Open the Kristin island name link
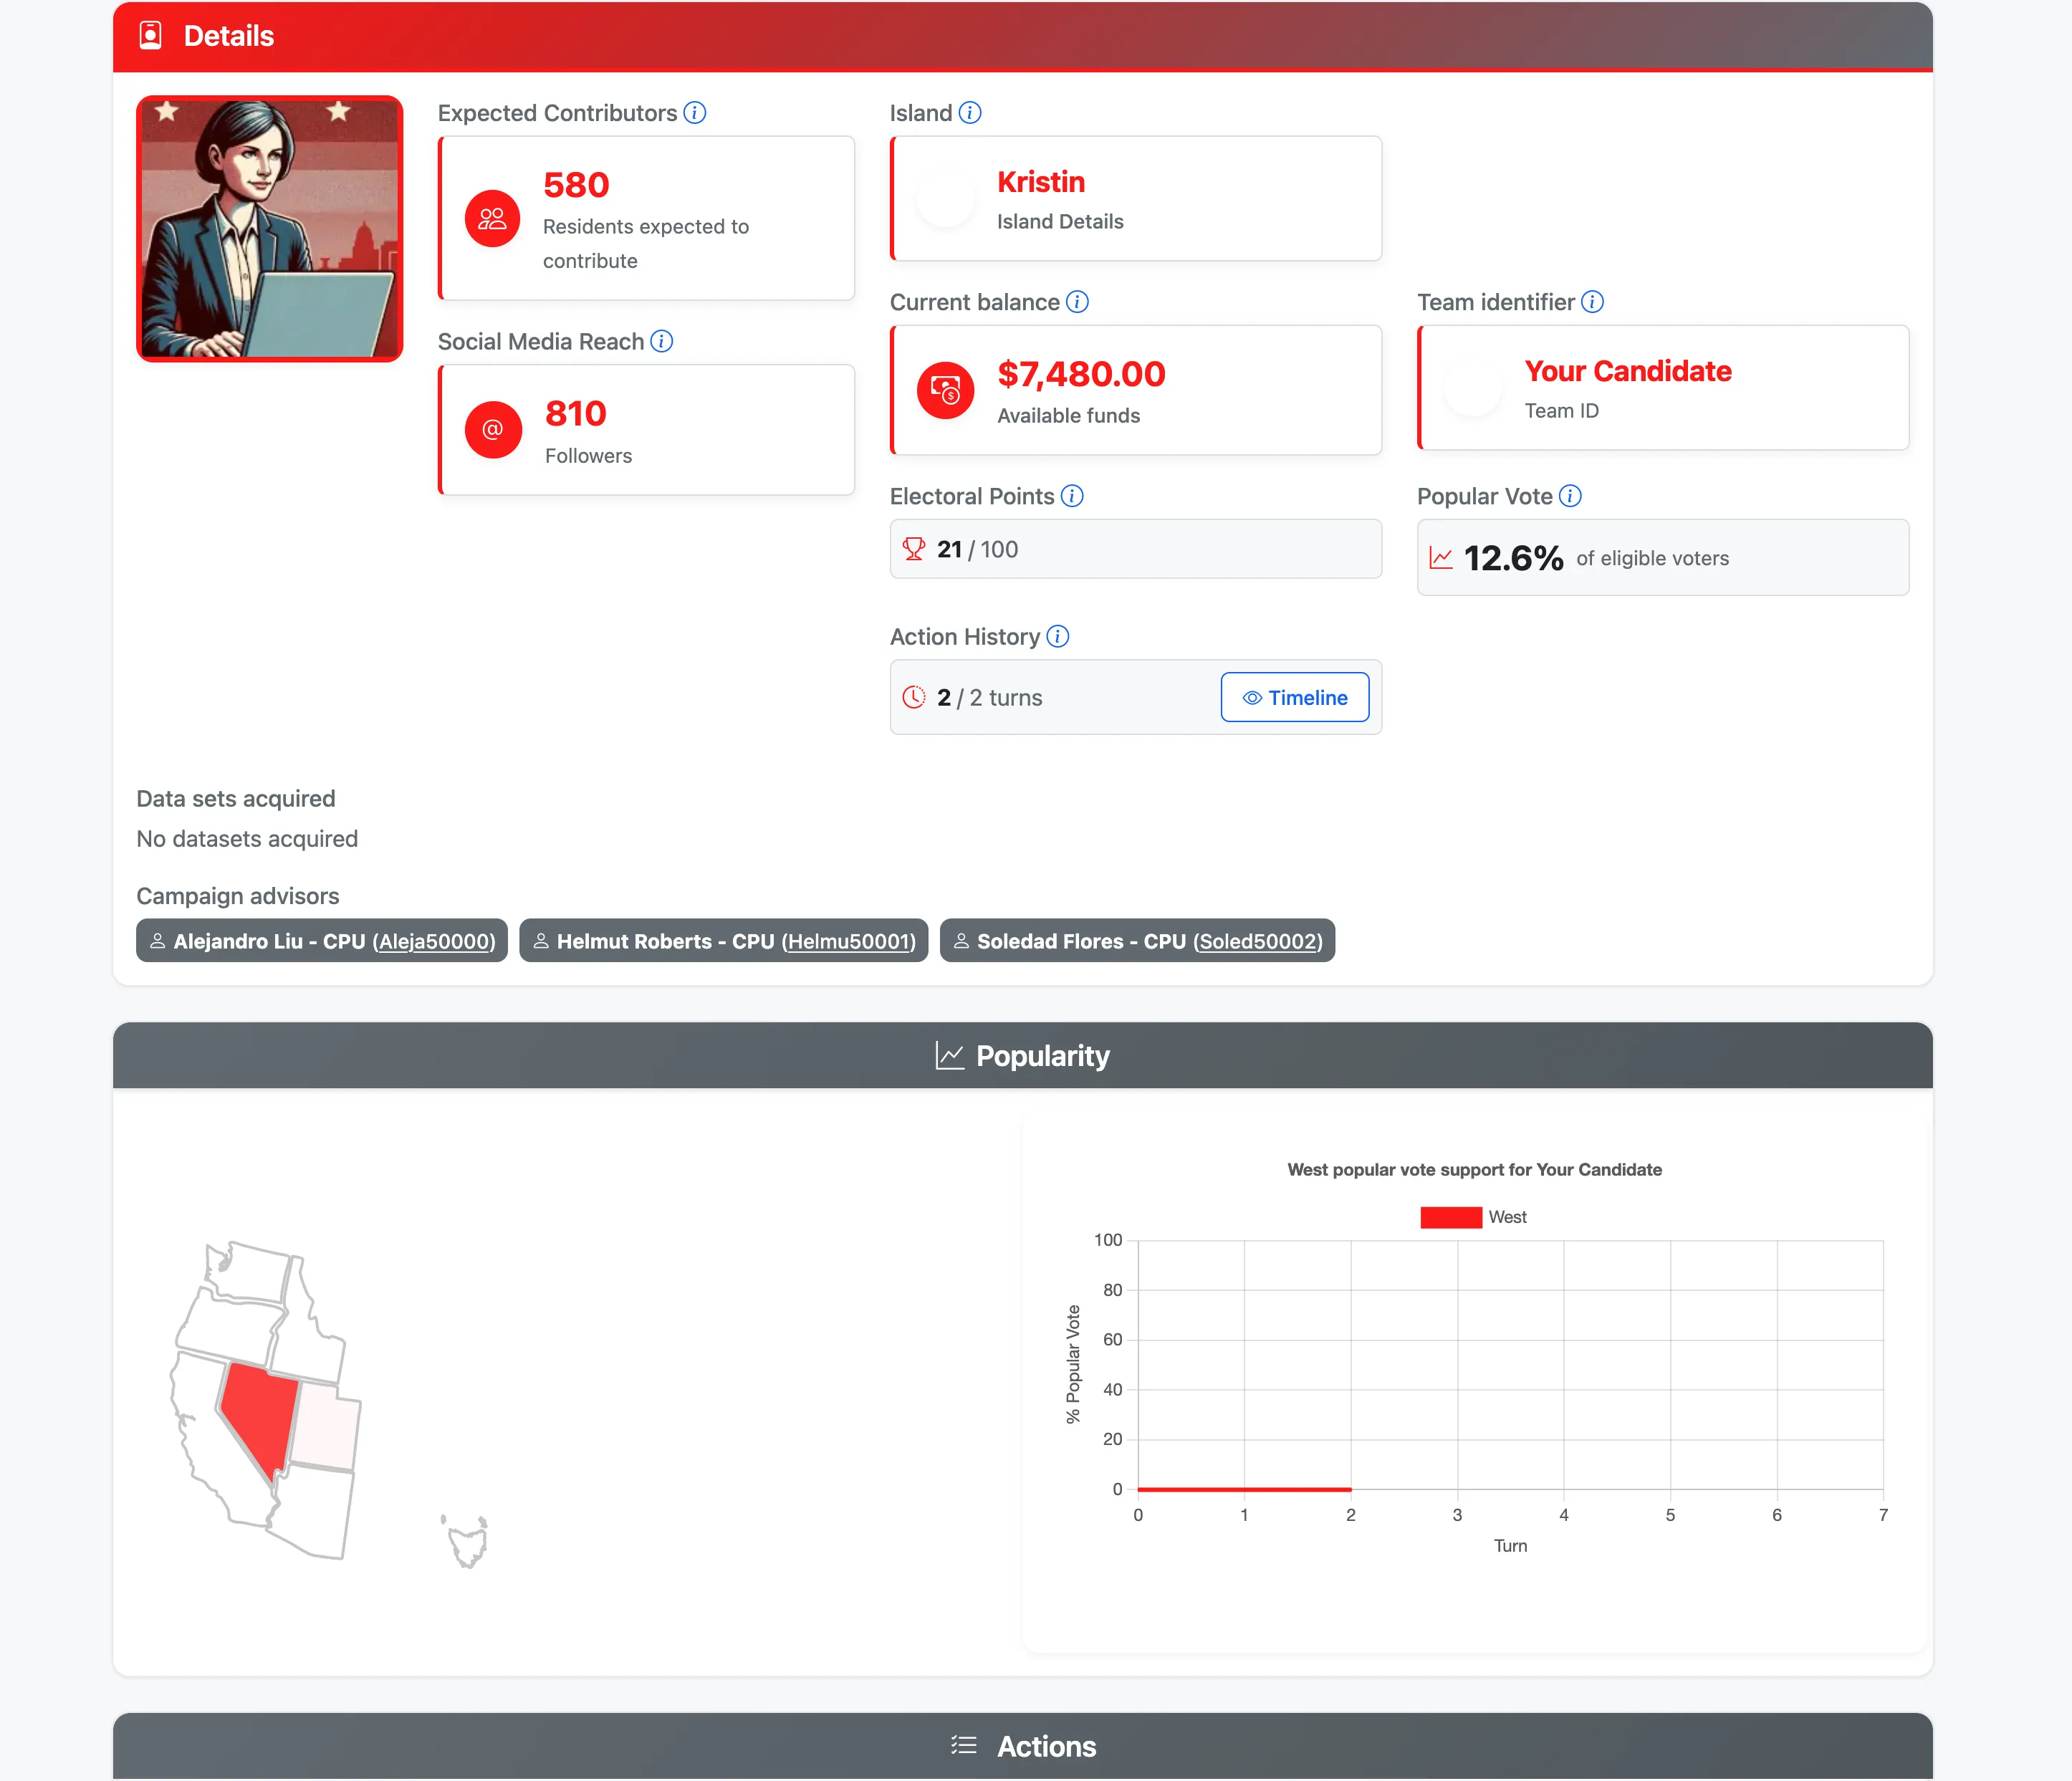Screen dimensions: 2072x1781 [x=1041, y=182]
